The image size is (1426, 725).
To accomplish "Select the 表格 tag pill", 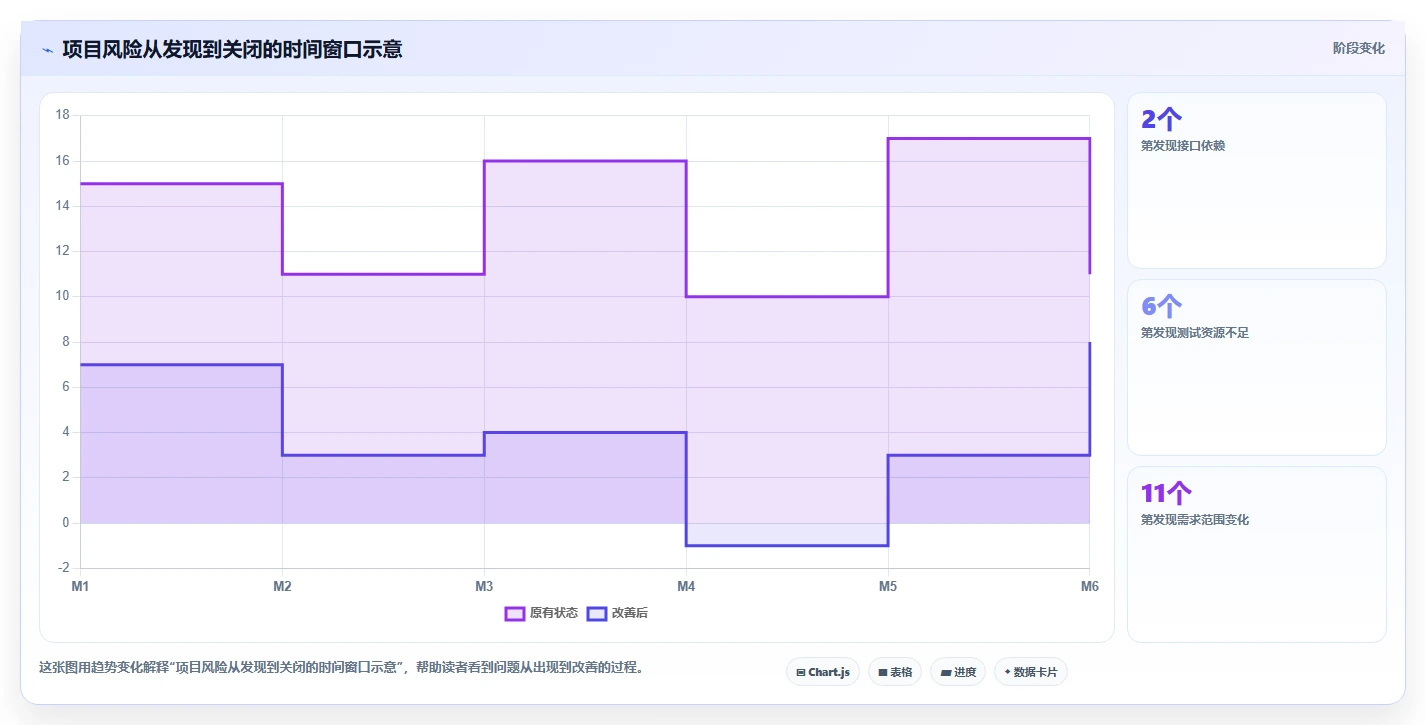I will pos(895,672).
